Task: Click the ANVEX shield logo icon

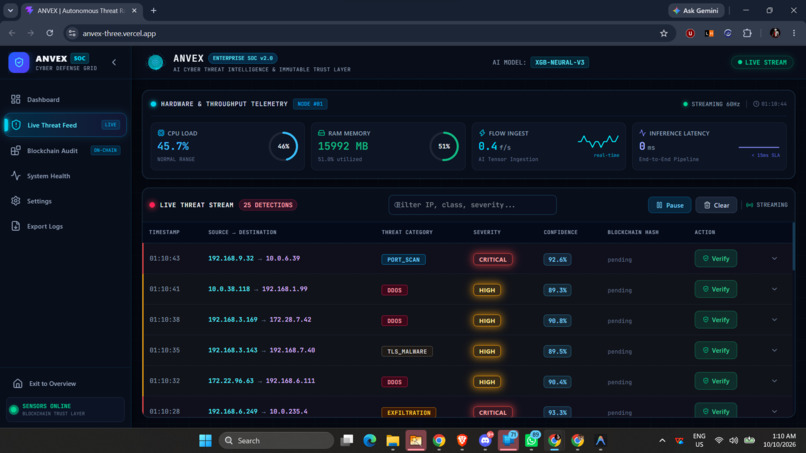Action: [x=19, y=62]
